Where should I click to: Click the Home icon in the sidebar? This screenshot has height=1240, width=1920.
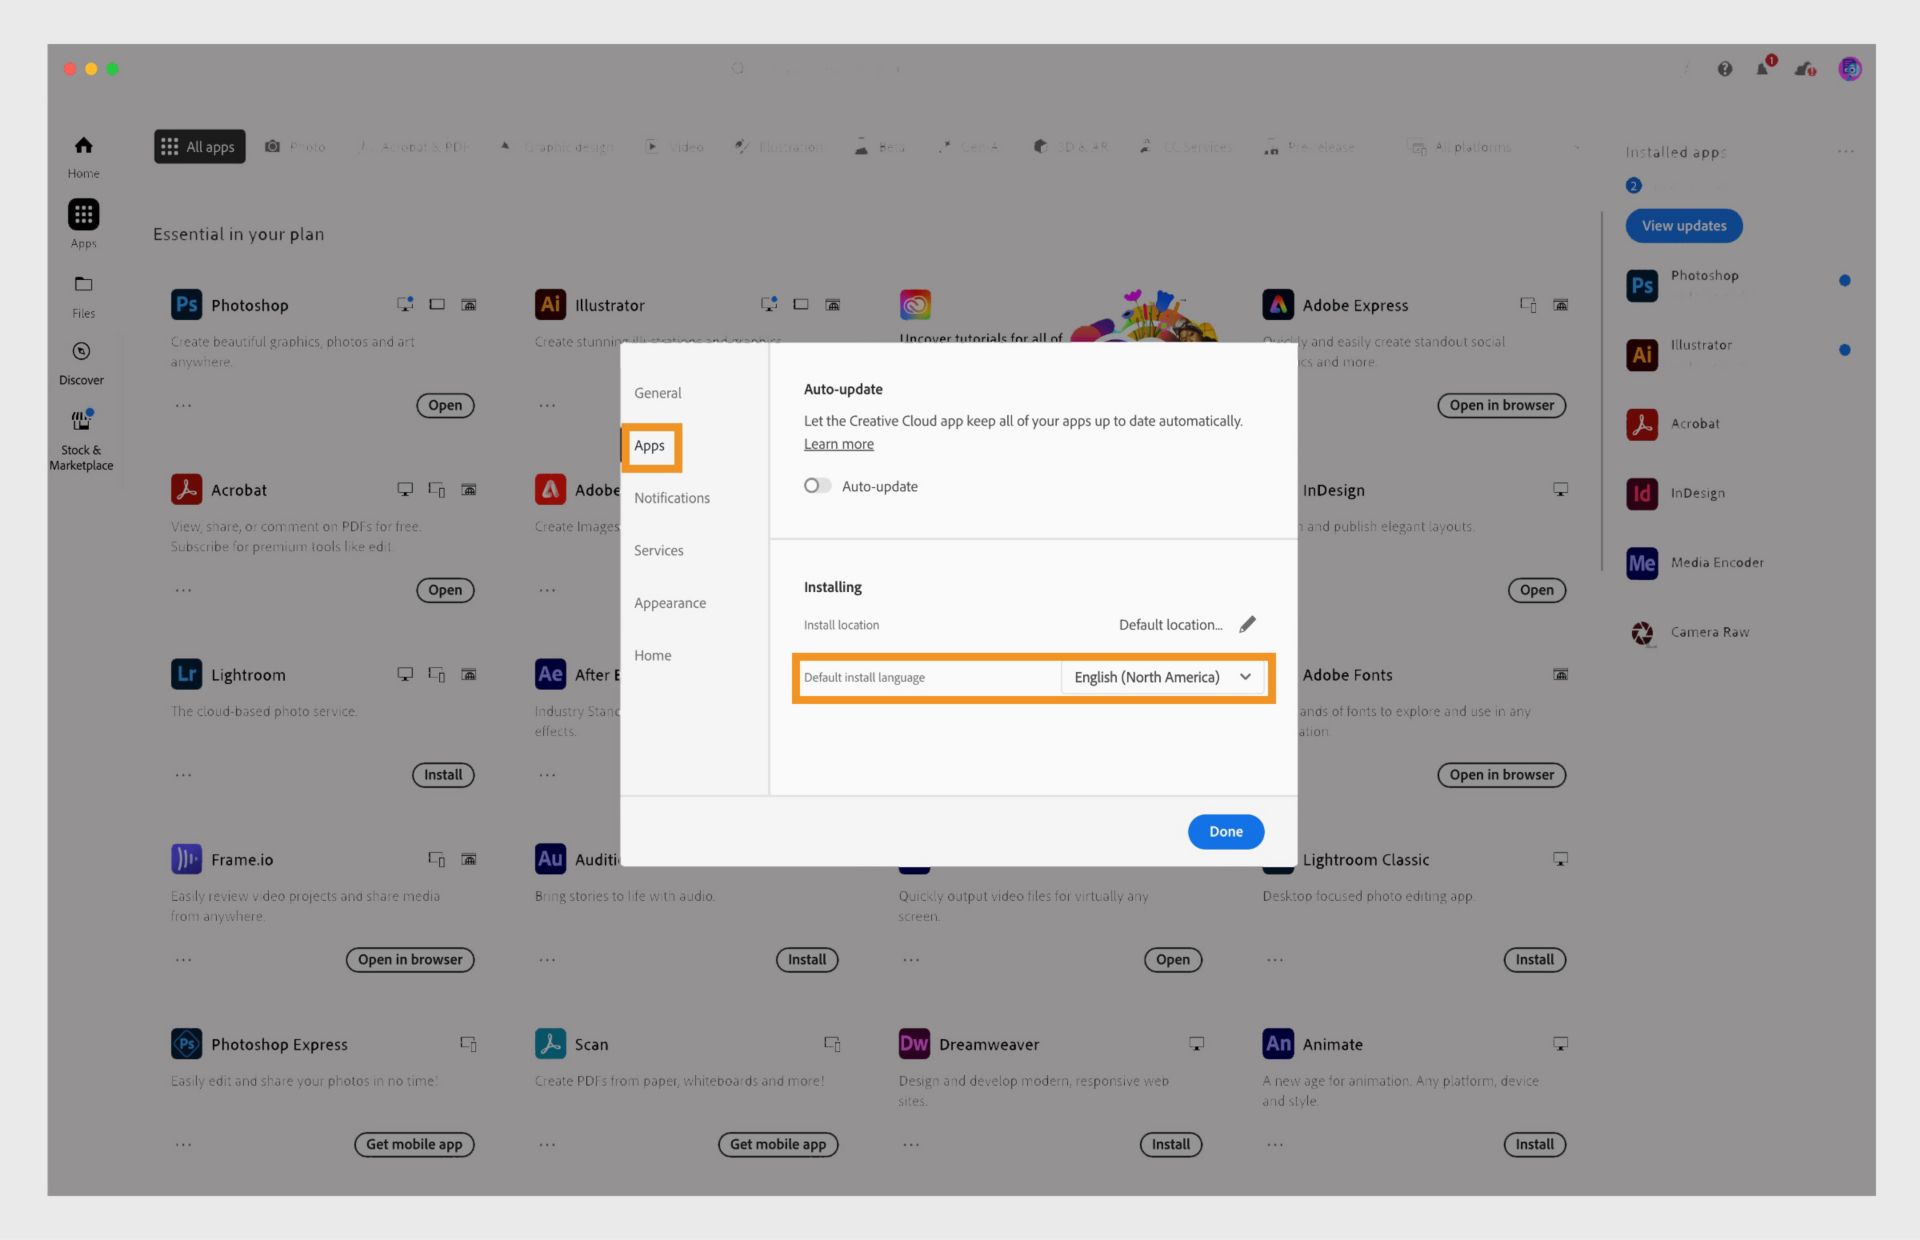coord(84,146)
